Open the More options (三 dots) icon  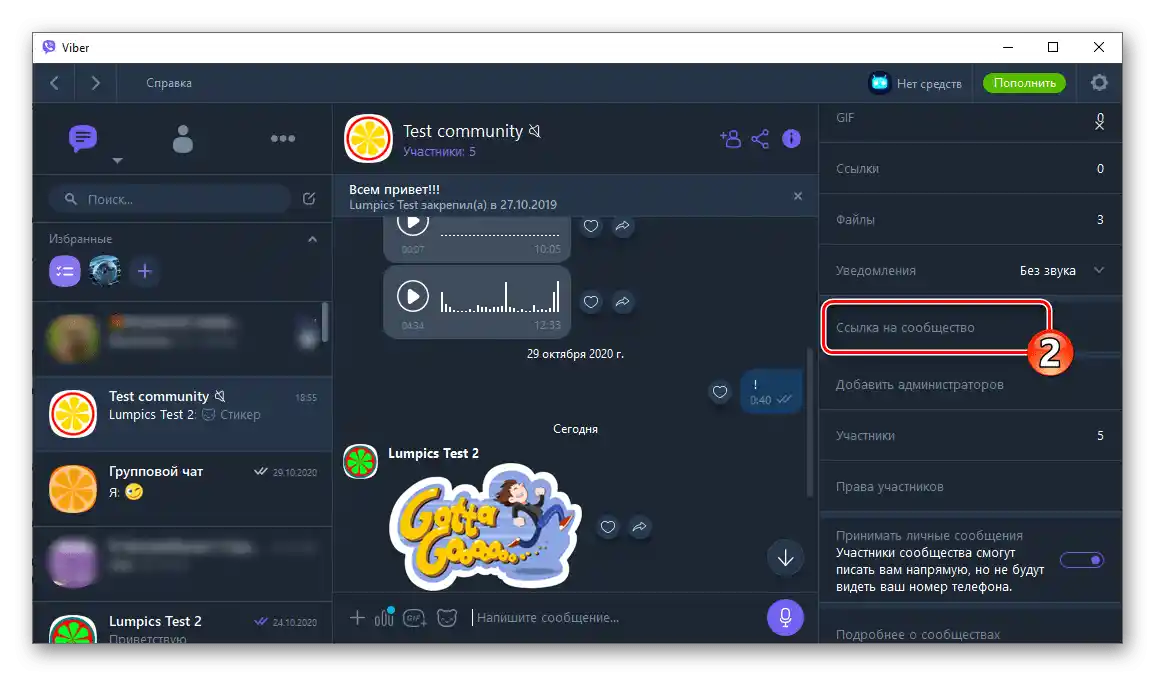click(x=283, y=138)
